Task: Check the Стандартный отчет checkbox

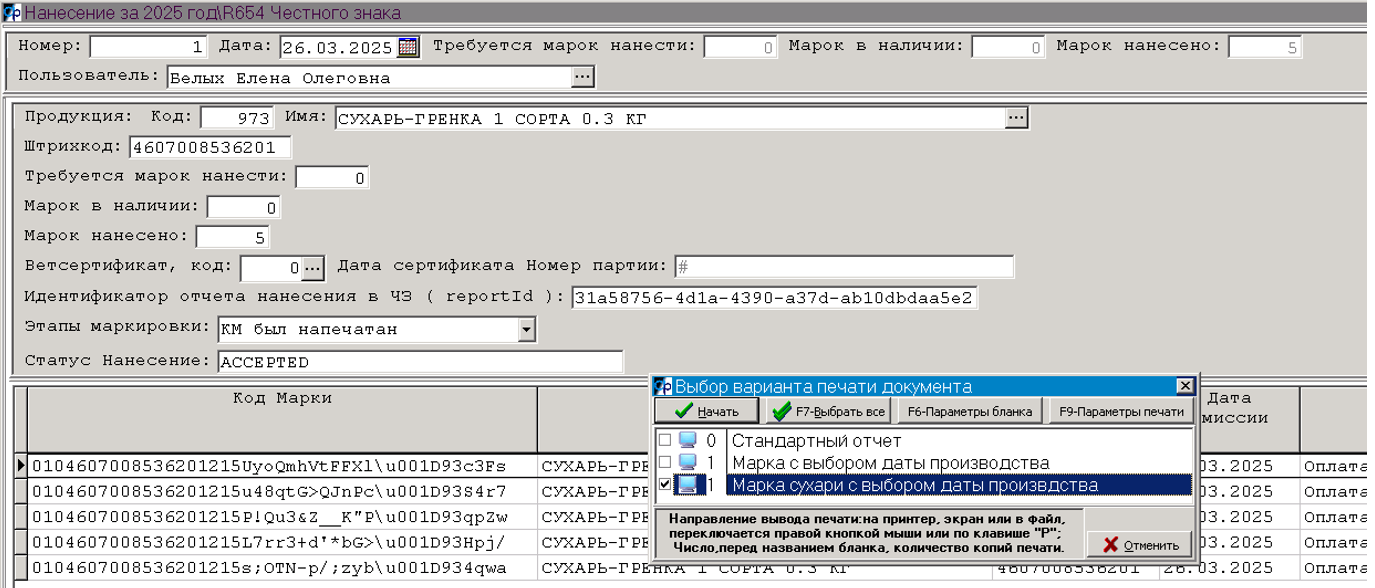Action: pyautogui.click(x=665, y=441)
